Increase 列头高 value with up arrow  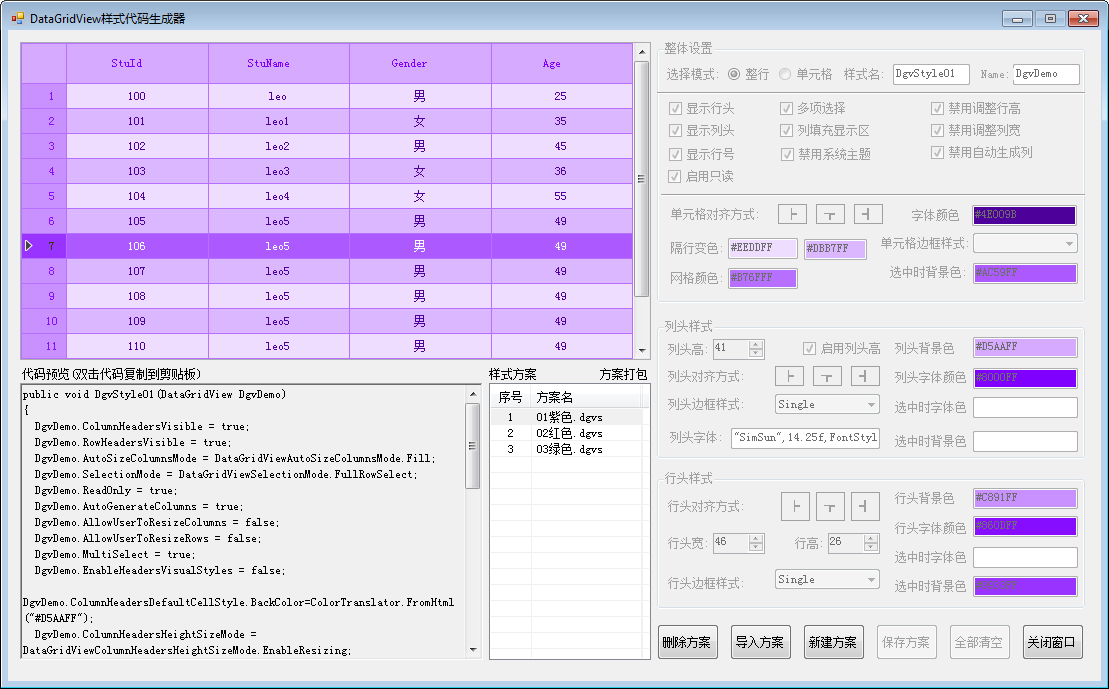756,344
